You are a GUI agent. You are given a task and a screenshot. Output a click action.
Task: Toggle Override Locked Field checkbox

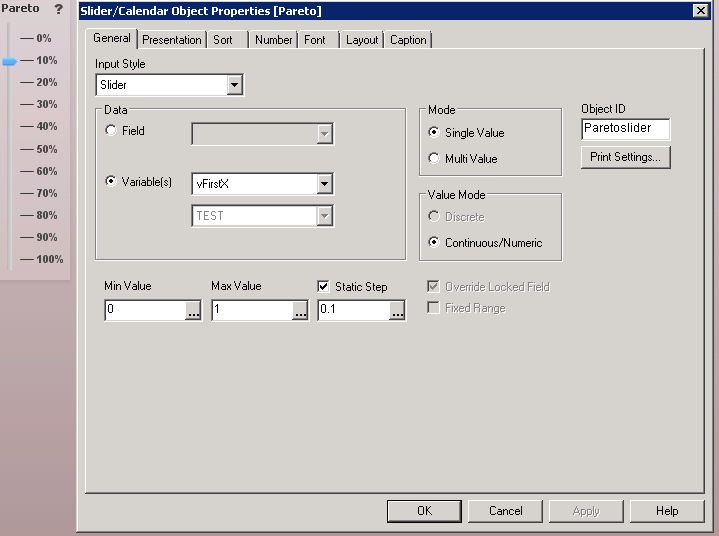433,287
